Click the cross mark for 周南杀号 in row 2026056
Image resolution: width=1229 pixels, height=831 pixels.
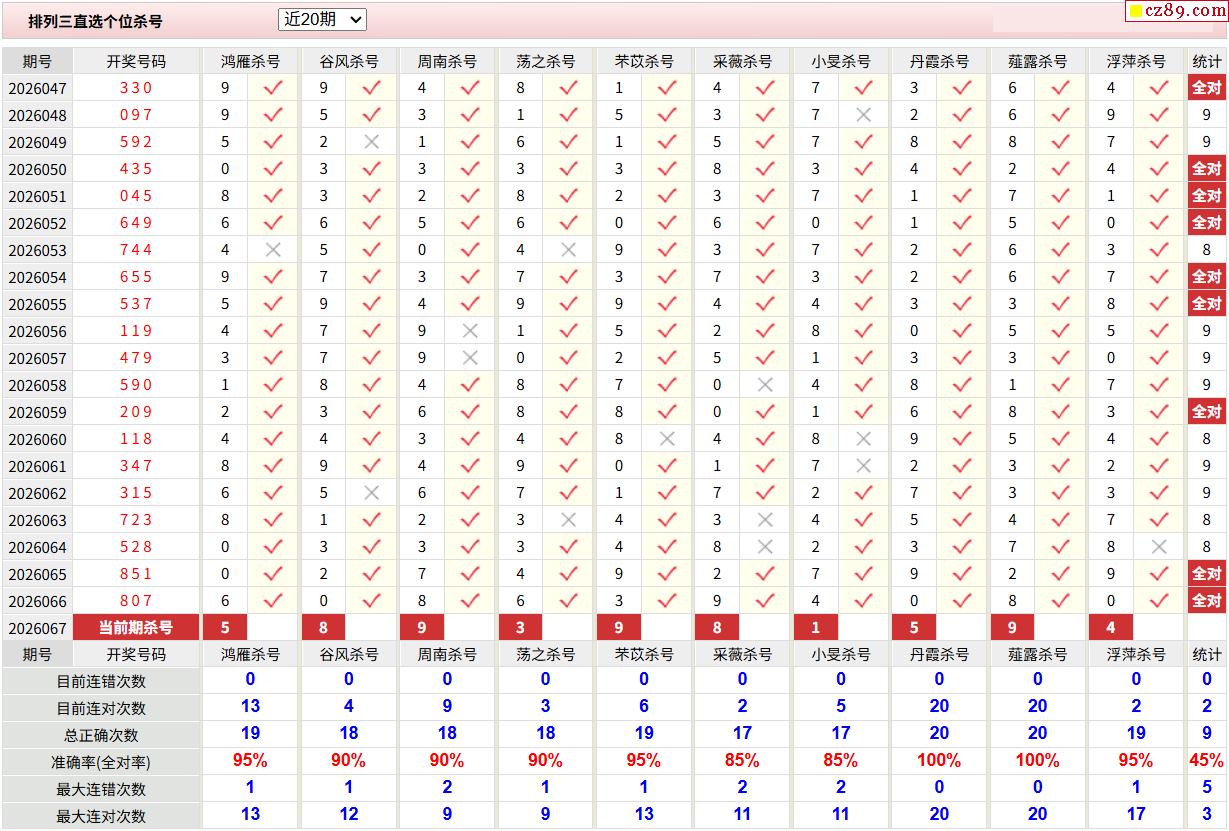click(x=469, y=331)
